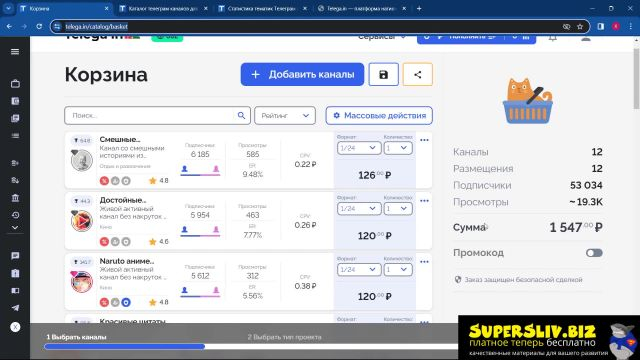Click the shield icon beside secure deal note

click(x=458, y=280)
